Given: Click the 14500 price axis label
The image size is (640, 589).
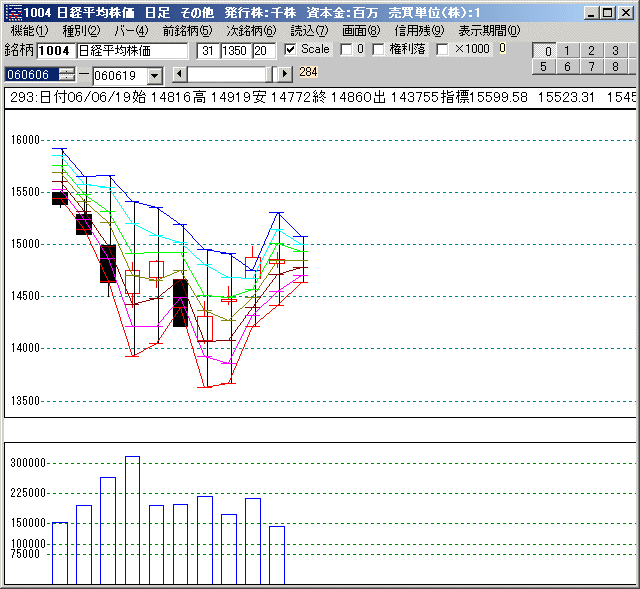Looking at the screenshot, I should (25, 296).
